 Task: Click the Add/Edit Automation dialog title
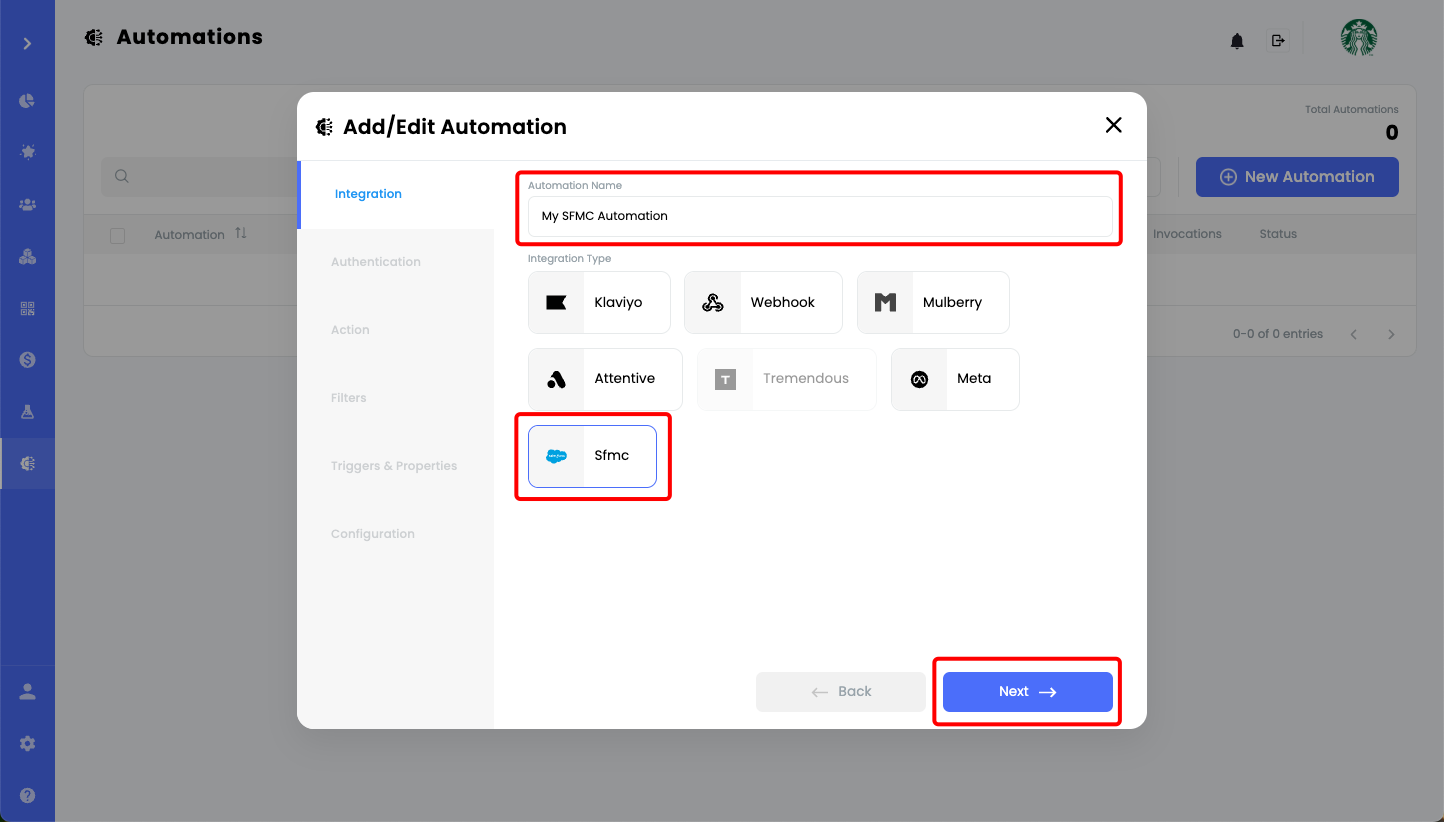455,127
